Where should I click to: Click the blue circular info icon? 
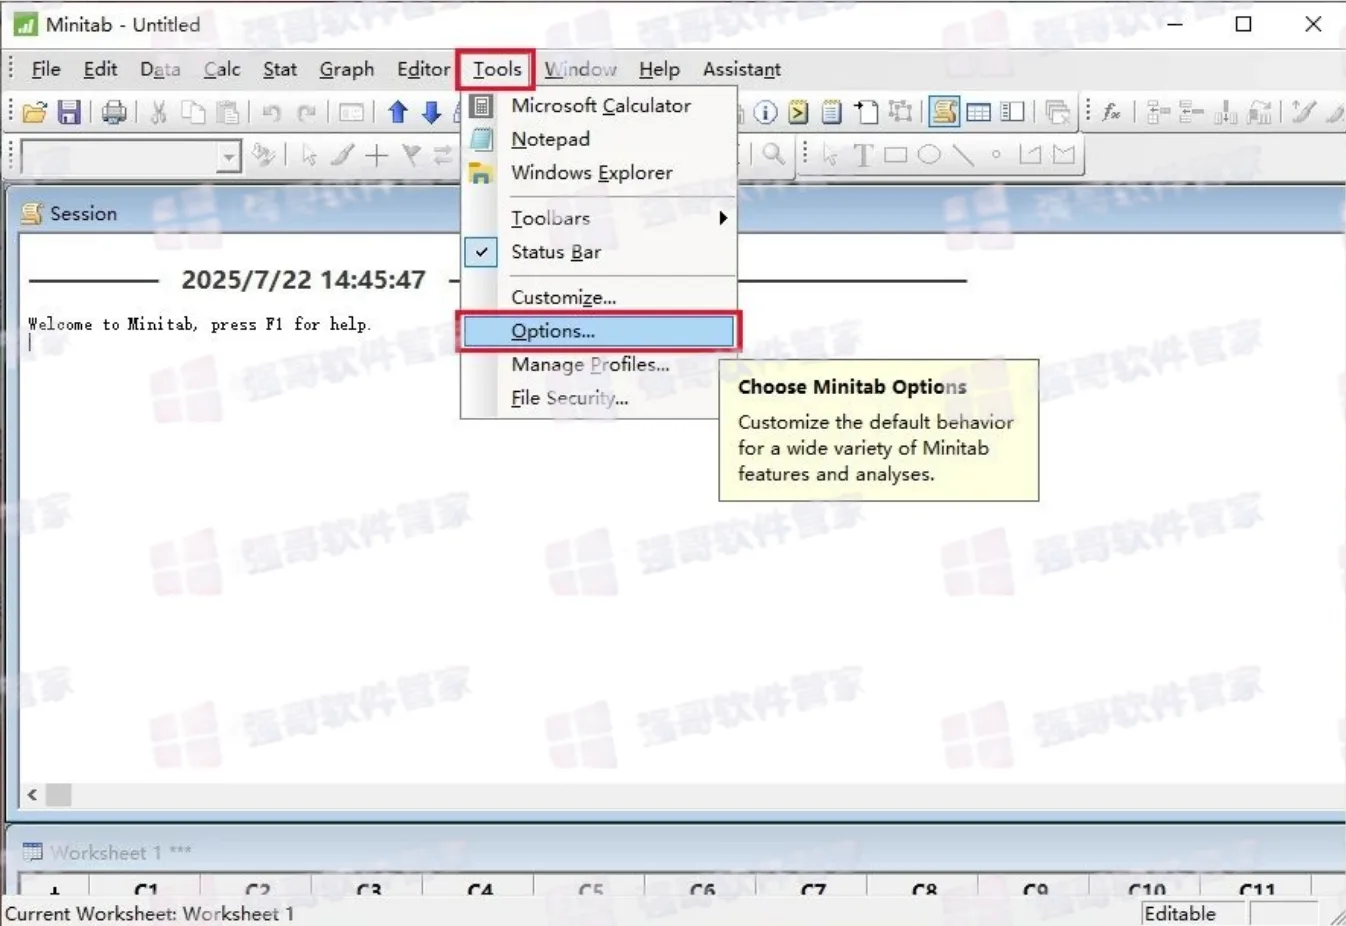pyautogui.click(x=765, y=112)
